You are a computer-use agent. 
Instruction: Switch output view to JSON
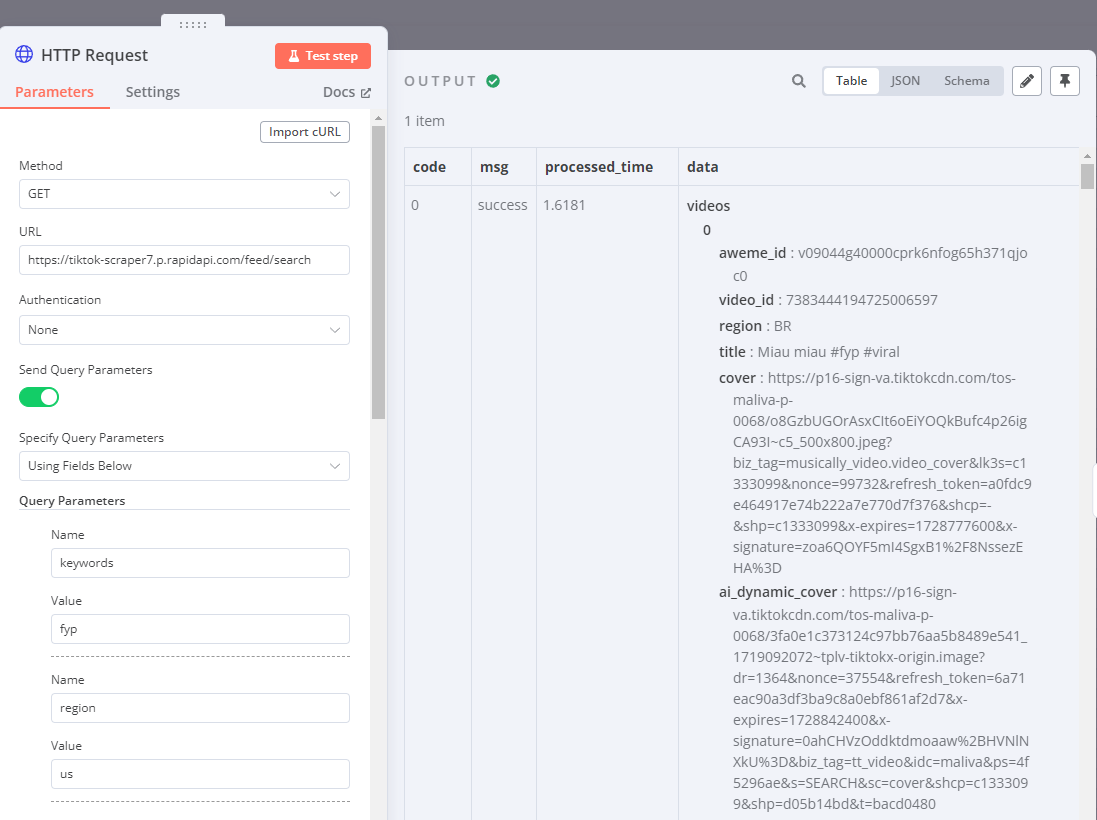click(x=905, y=81)
